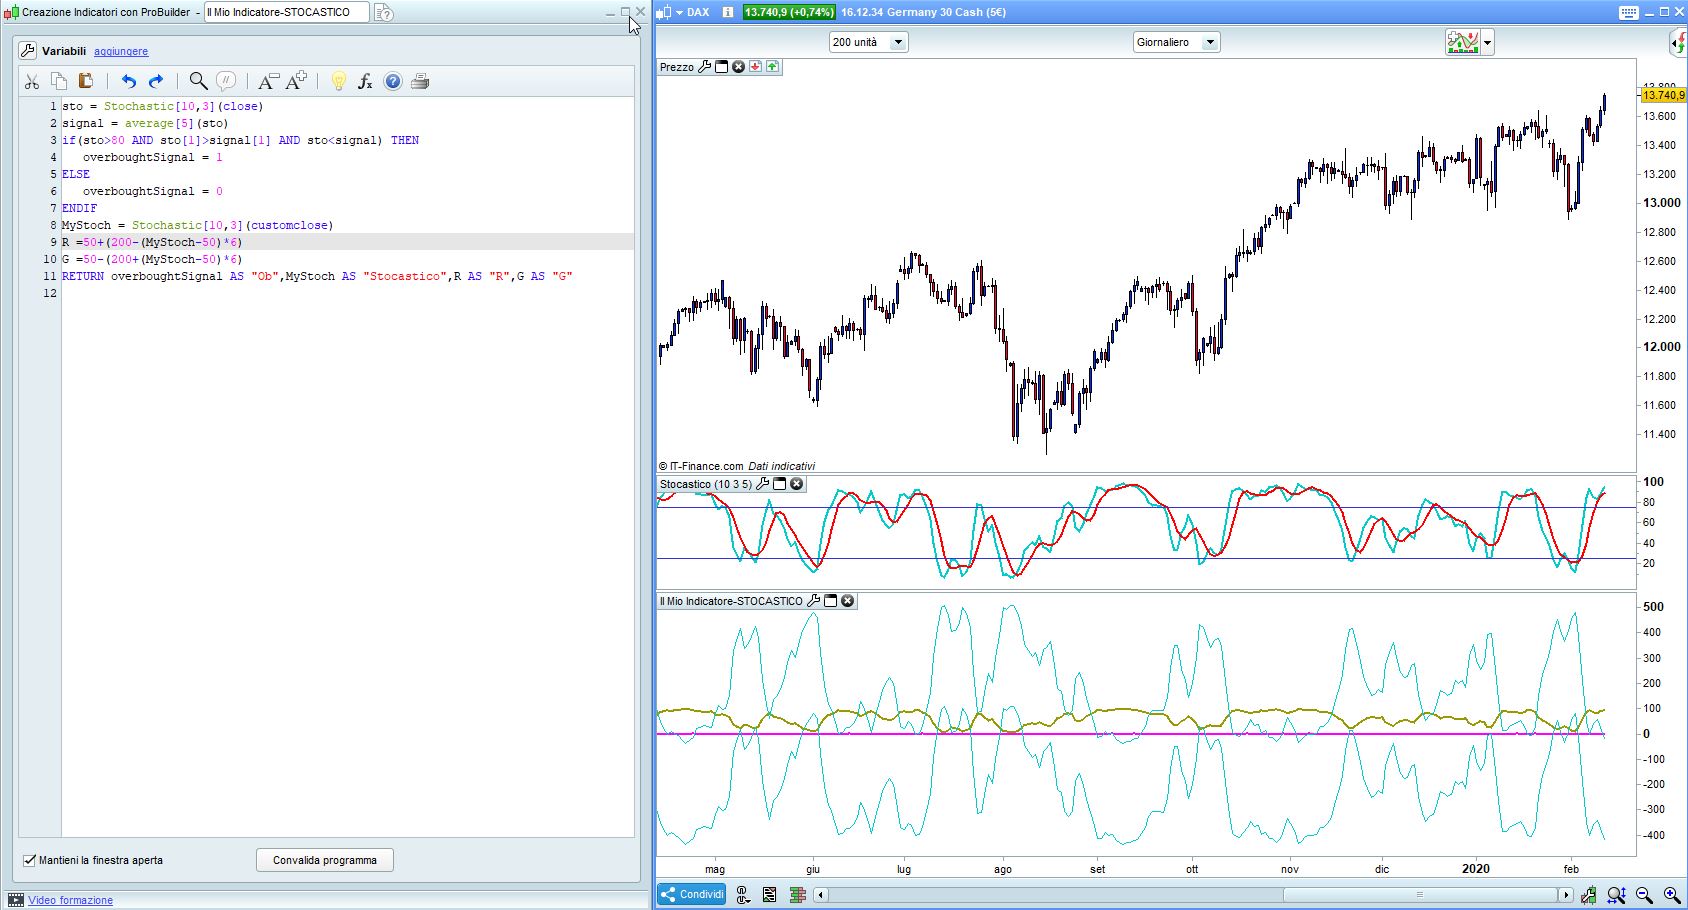Maximize Il Mio Indicatore-STOCASTICO panel
The image size is (1688, 910).
[x=831, y=601]
